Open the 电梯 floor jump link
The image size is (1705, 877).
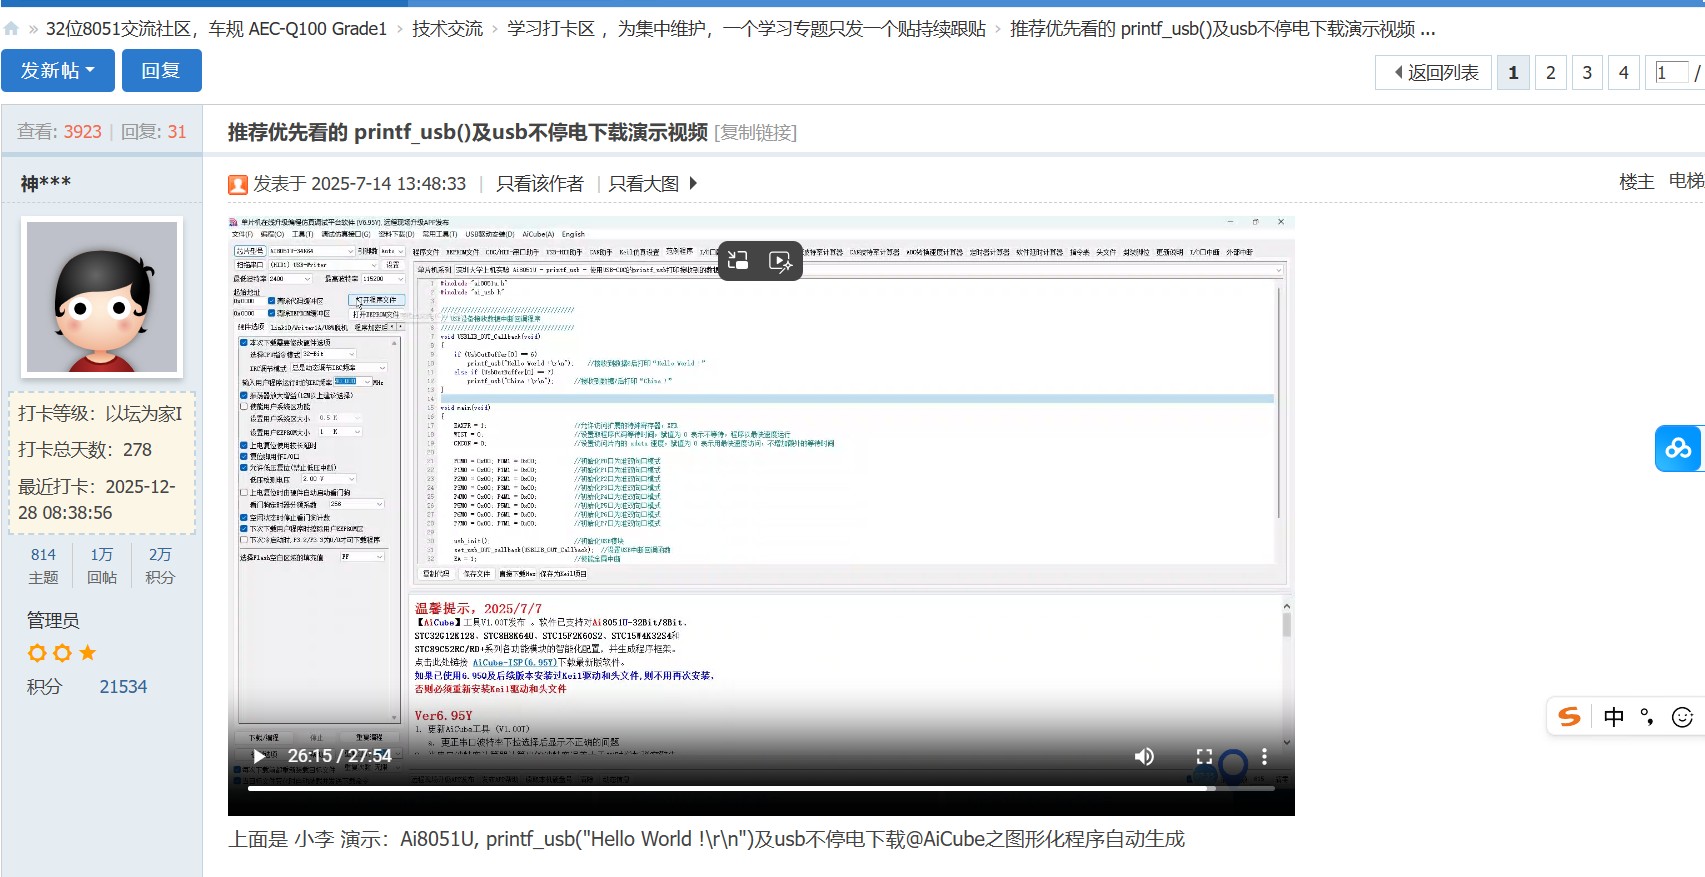[1686, 181]
